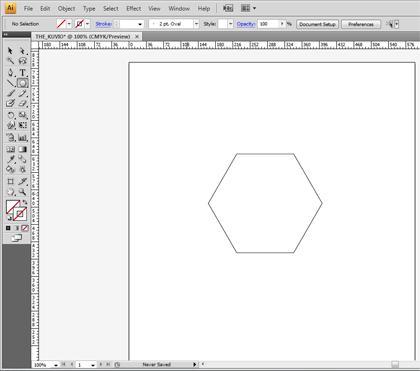420x371 pixels.
Task: Open Adobe Bridge from menu bar icon
Action: tap(228, 8)
